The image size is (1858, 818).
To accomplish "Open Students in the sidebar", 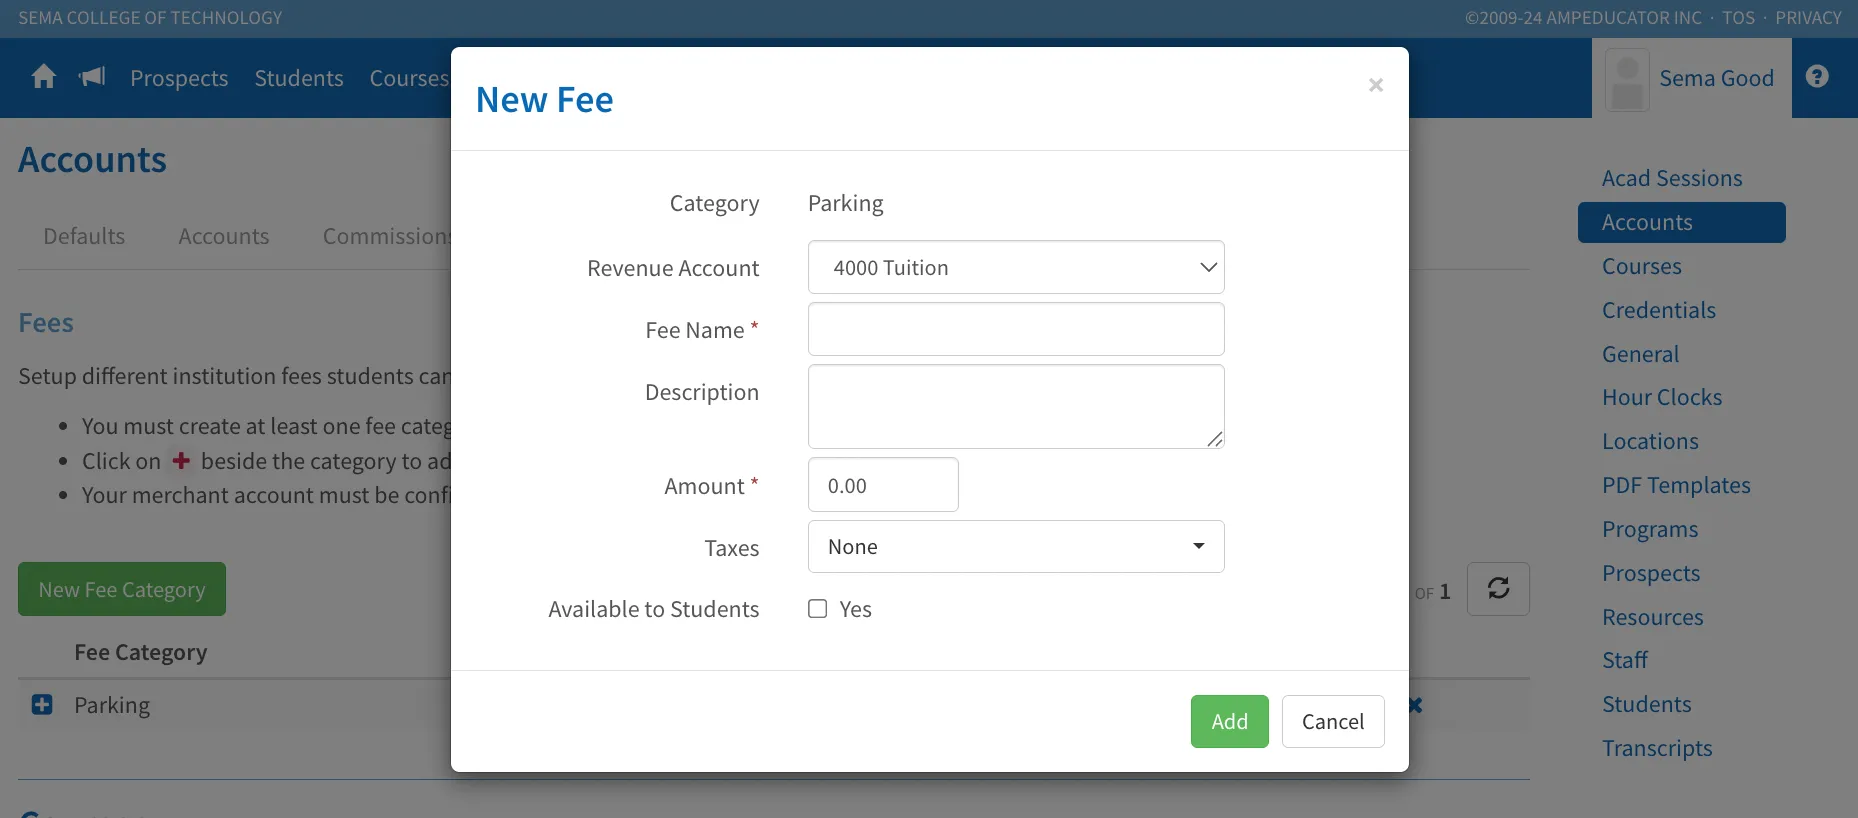I will point(1647,704).
